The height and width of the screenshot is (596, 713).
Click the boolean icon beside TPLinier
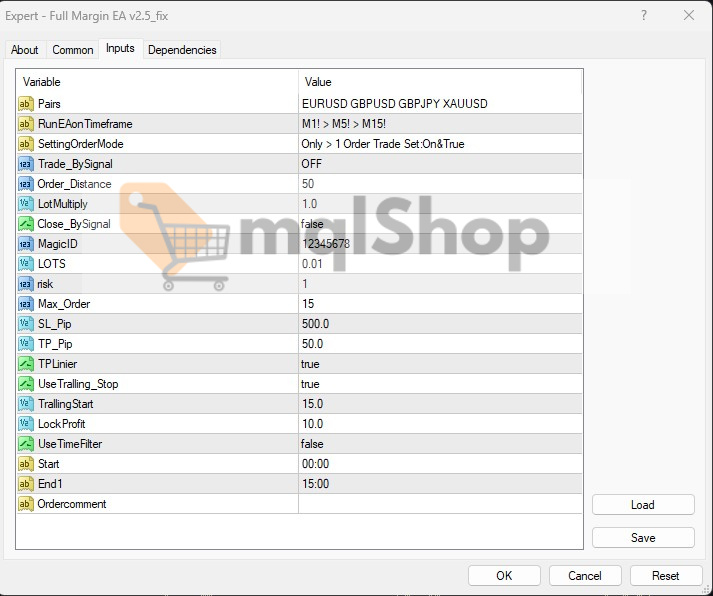coord(26,364)
